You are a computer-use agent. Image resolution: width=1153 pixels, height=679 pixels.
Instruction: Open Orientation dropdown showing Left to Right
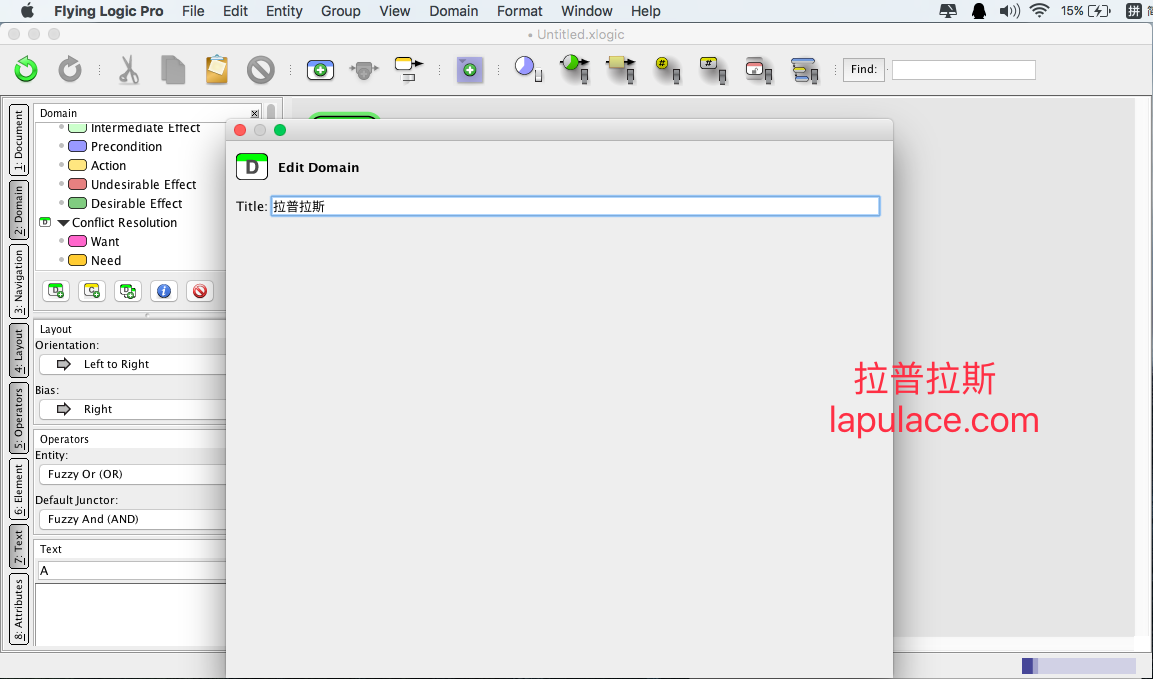pos(132,364)
